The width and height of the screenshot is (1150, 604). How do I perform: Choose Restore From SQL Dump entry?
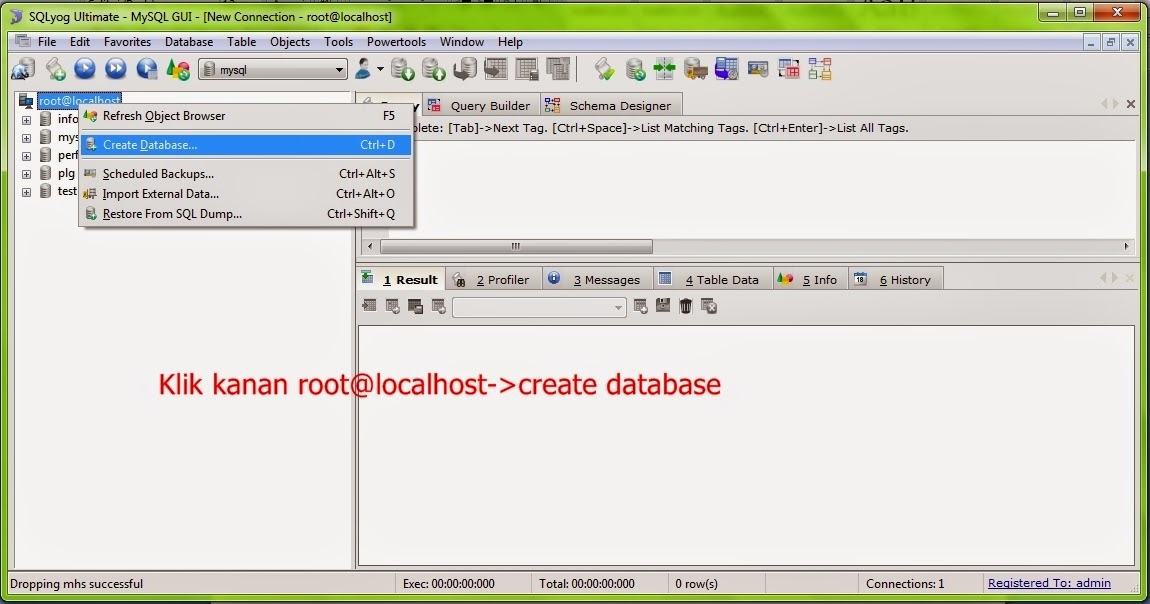coord(246,213)
